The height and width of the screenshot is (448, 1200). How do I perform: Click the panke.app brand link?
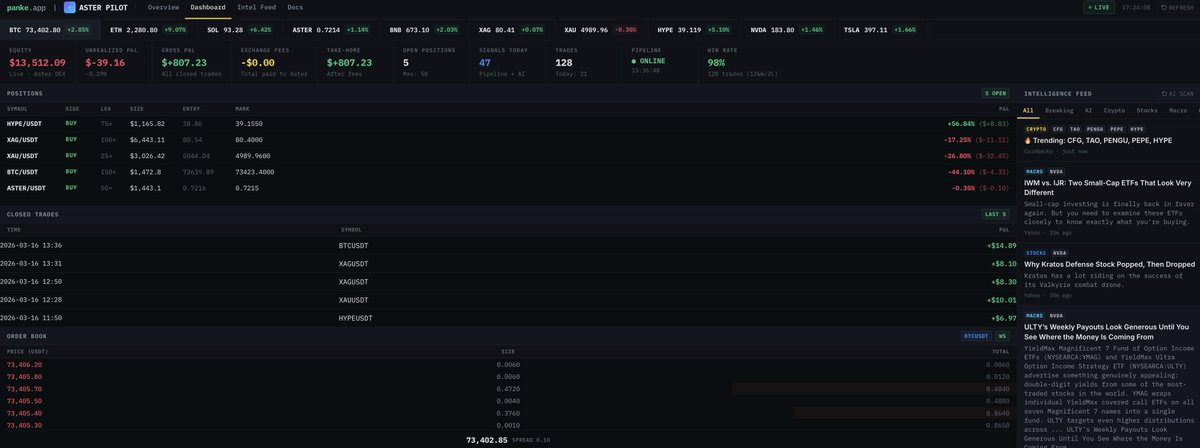coord(24,7)
